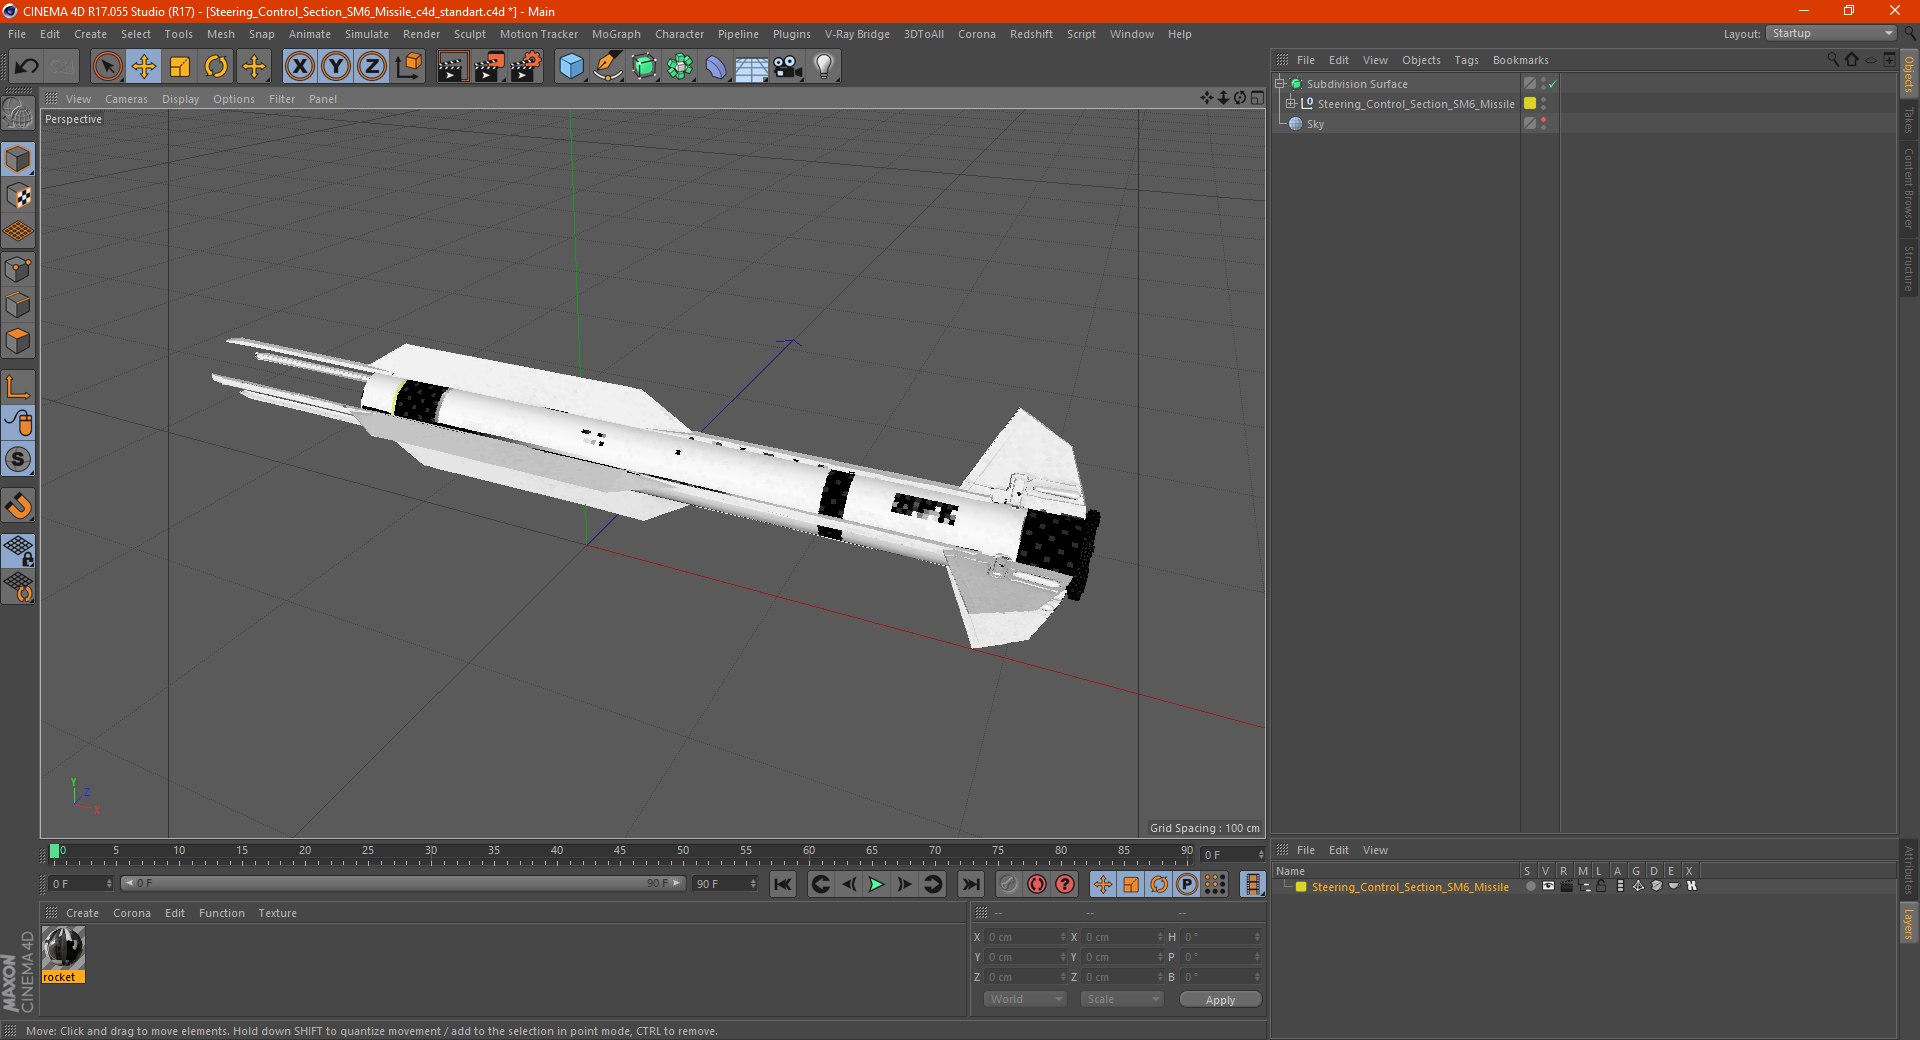Enable Texture mode in left toolbar

18,196
